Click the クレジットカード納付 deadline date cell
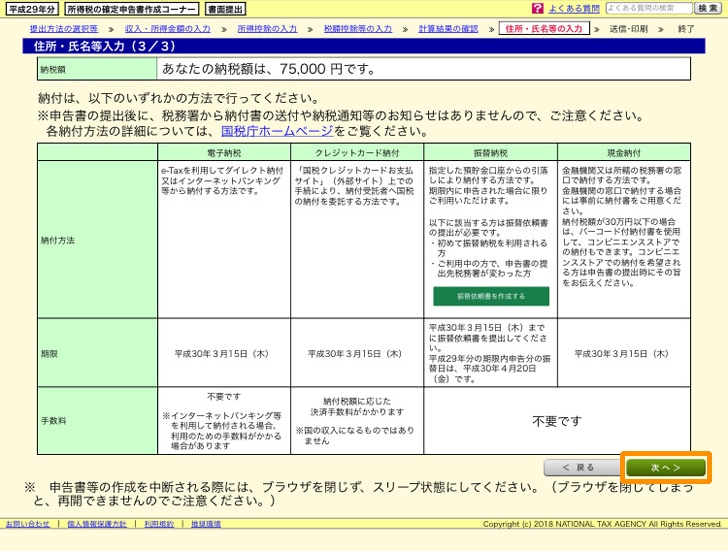Viewport: 728px width, 551px height. coord(357,353)
